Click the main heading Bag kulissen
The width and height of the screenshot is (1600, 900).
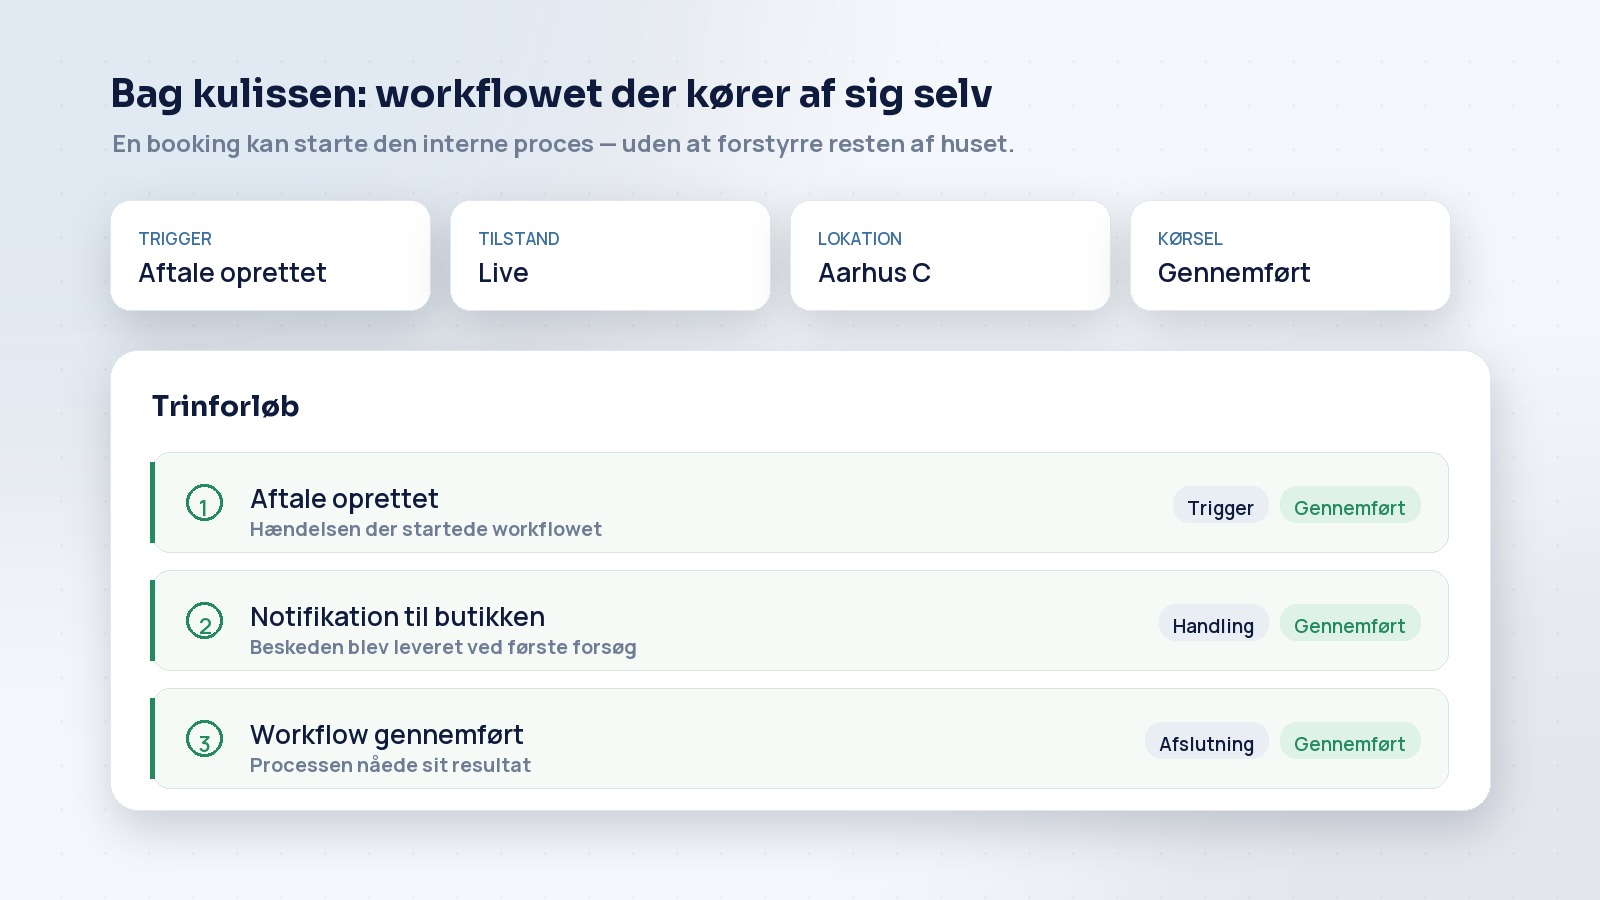click(x=551, y=93)
